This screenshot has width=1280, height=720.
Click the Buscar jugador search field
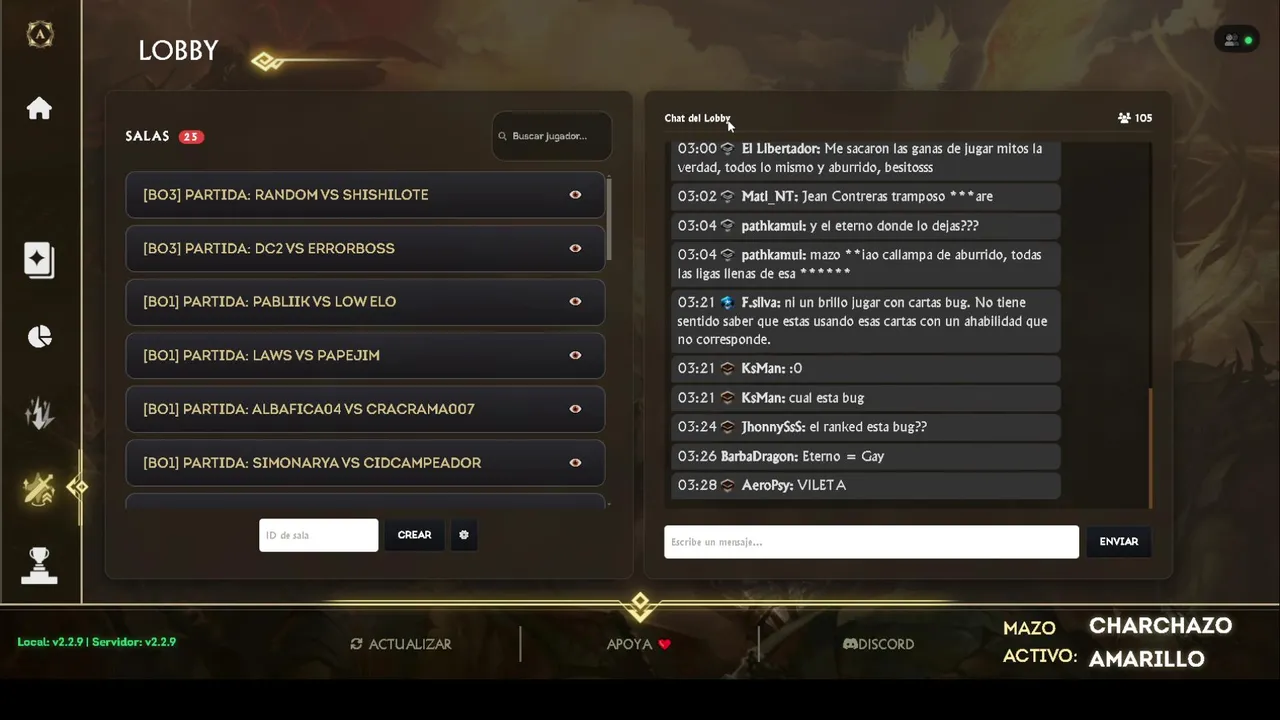pyautogui.click(x=552, y=136)
